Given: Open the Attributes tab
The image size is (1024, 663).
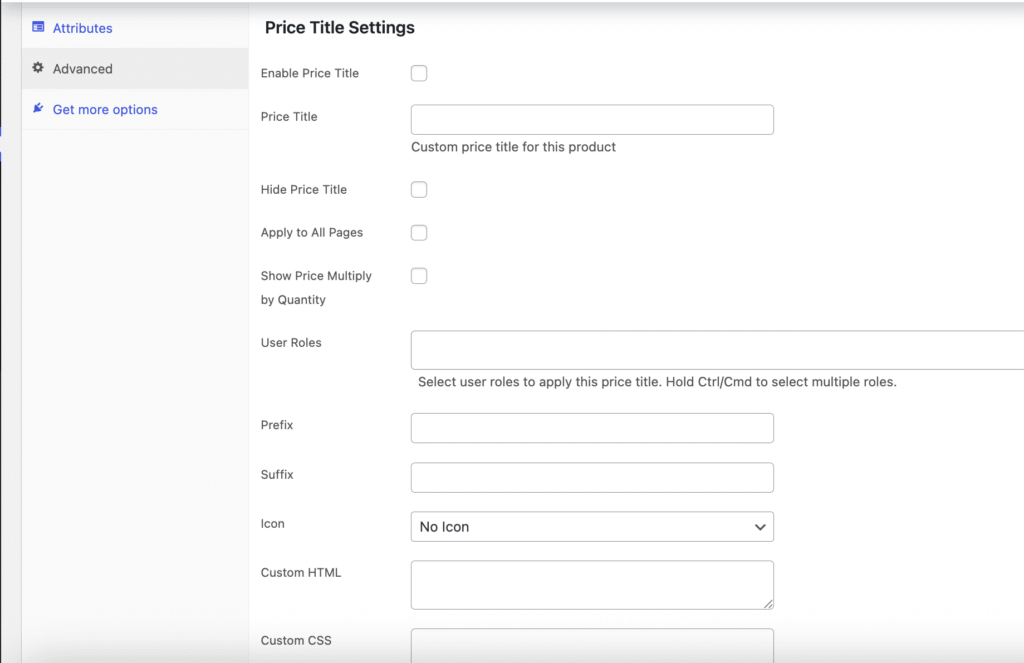Looking at the screenshot, I should (x=82, y=28).
